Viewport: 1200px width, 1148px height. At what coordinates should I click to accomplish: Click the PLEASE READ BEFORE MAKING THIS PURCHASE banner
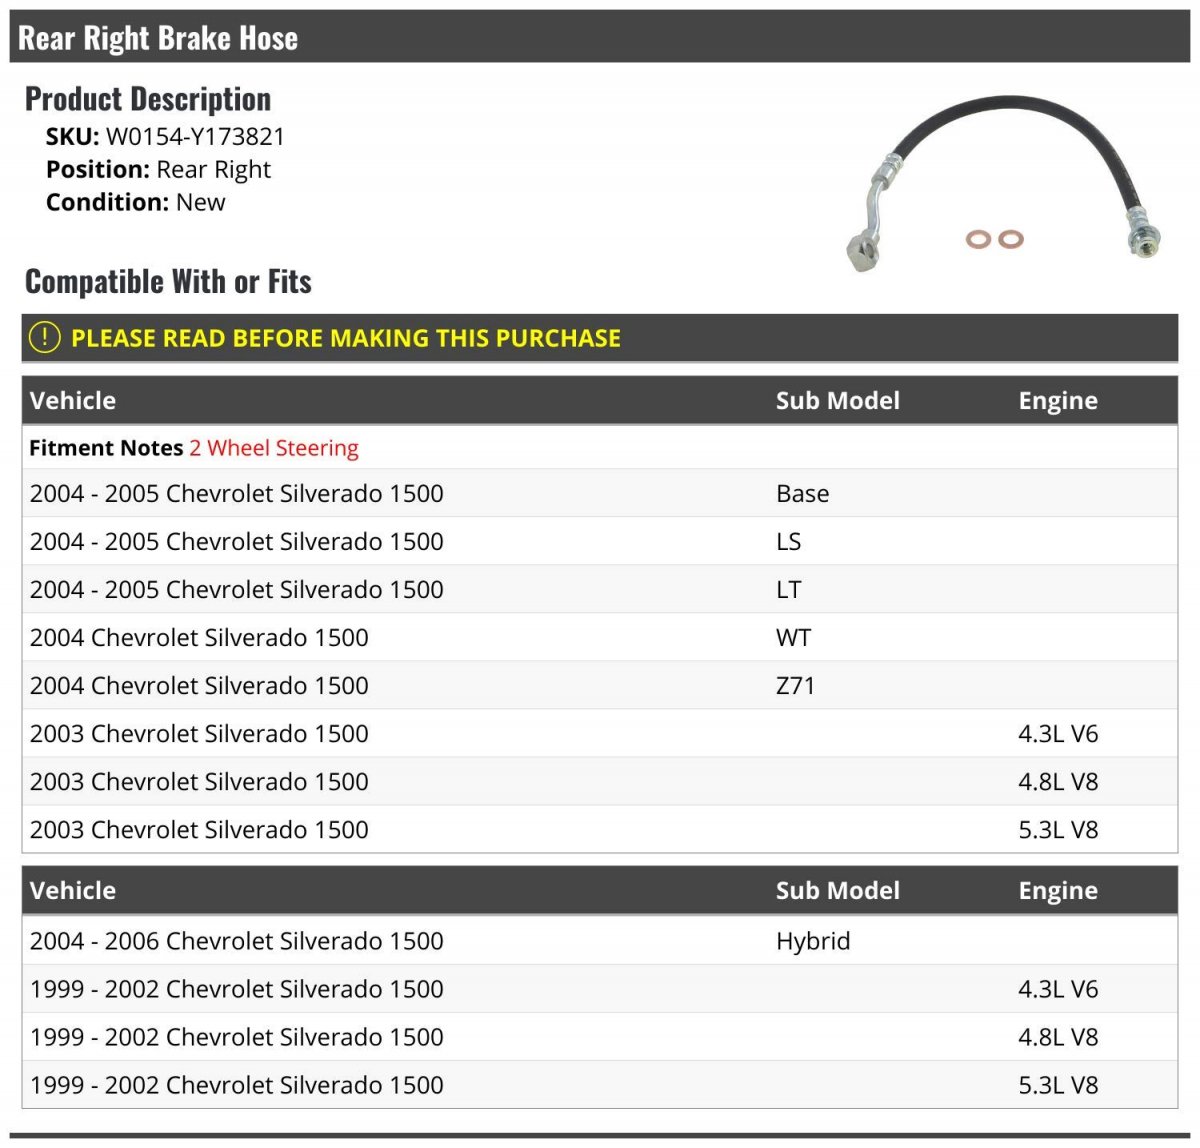click(600, 338)
